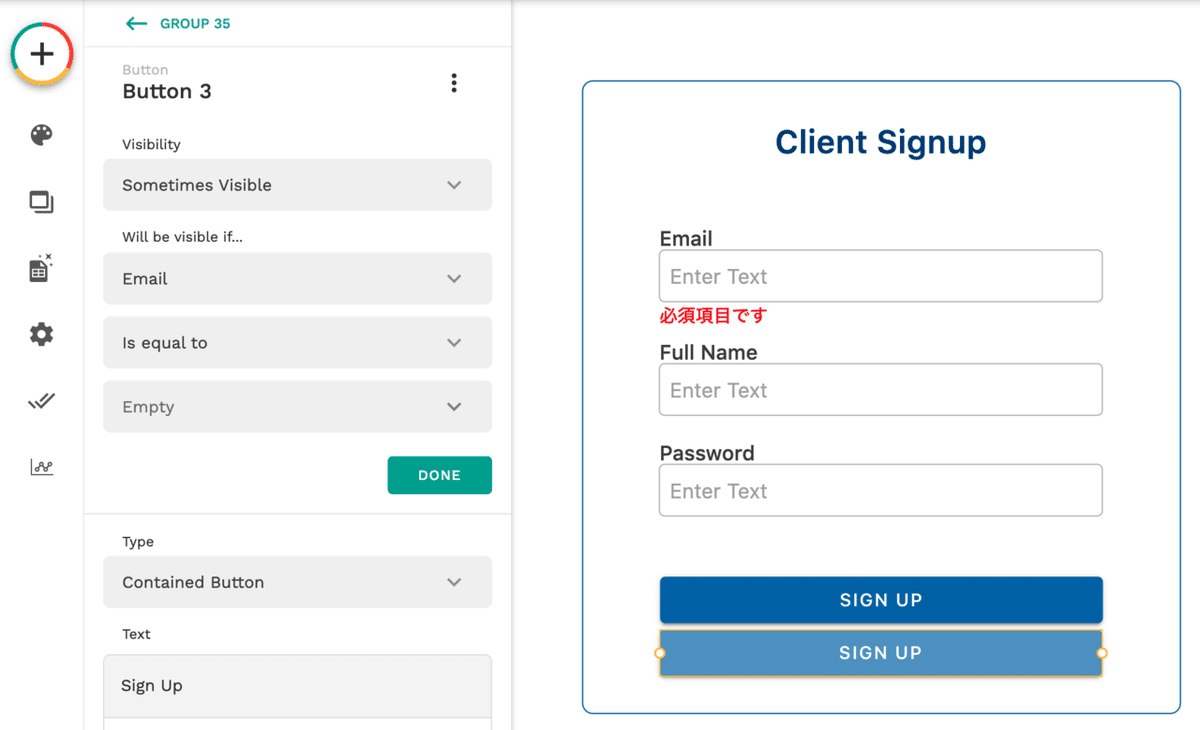Image resolution: width=1200 pixels, height=730 pixels.
Task: Open Button 3 three-dot options menu
Action: click(x=454, y=83)
